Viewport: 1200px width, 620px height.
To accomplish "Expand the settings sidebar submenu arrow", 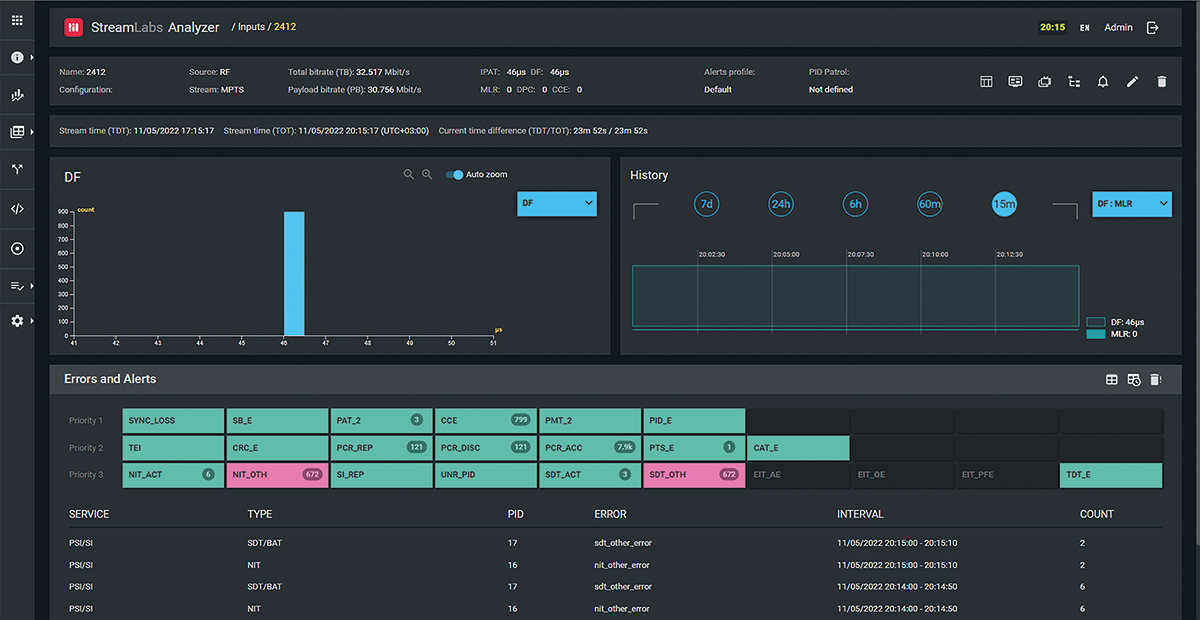I will tap(32, 321).
